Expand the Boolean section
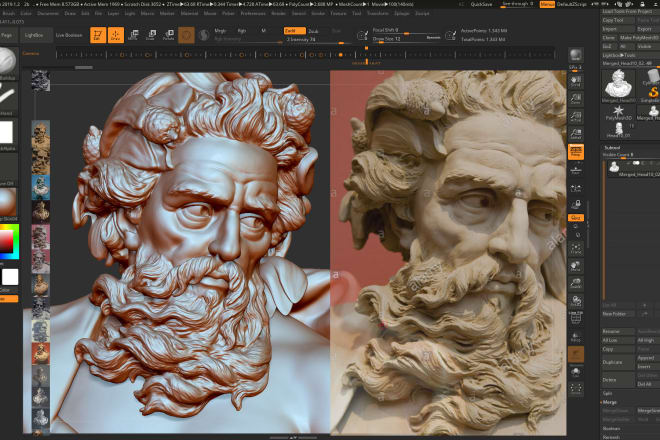 tap(612, 429)
